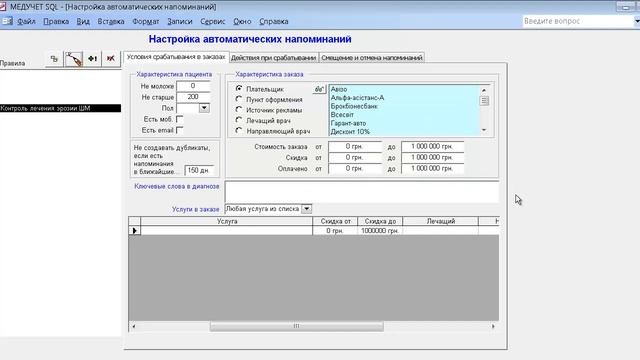Viewport: 640px width, 360px height.
Task: Click payer list scroll up arrow
Action: (484, 90)
